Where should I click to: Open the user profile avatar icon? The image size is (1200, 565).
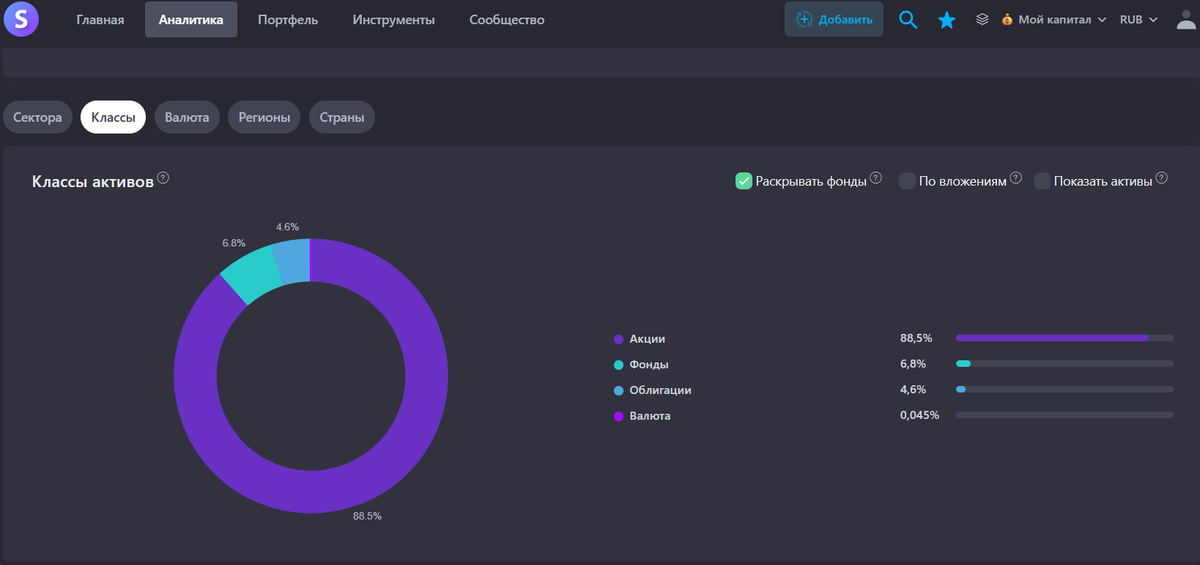coord(1186,19)
